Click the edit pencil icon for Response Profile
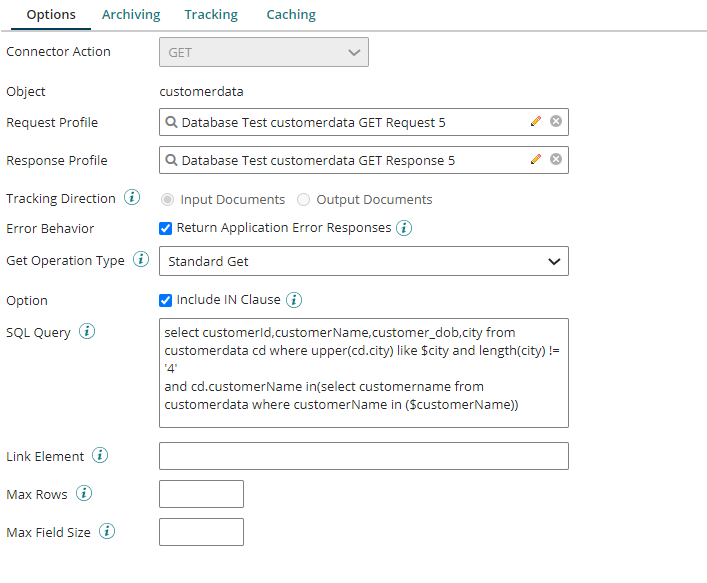Image resolution: width=707 pixels, height=583 pixels. click(x=536, y=159)
